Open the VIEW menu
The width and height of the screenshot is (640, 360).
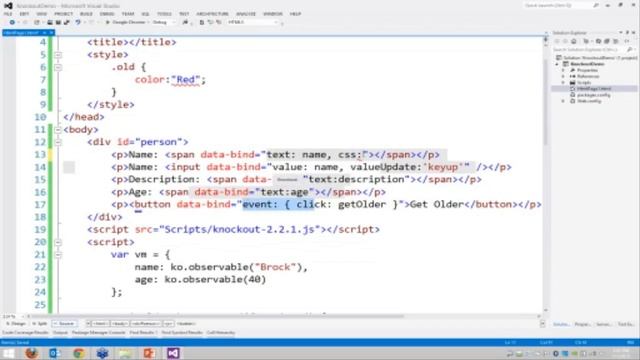pos(42,14)
